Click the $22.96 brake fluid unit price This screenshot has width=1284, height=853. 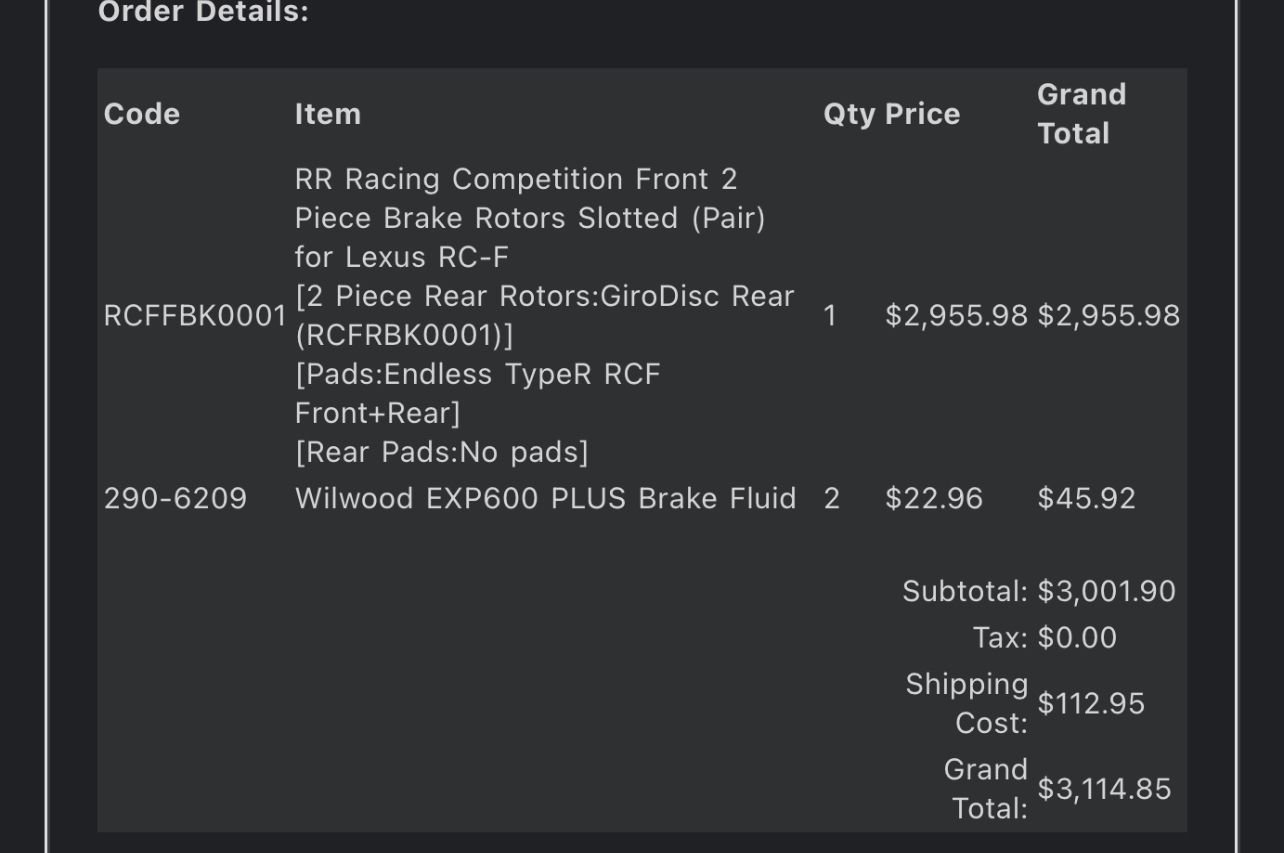tap(934, 498)
